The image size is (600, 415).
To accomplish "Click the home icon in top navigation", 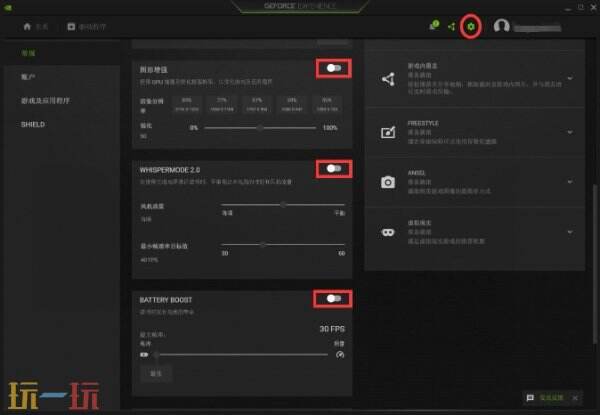I will [27, 26].
